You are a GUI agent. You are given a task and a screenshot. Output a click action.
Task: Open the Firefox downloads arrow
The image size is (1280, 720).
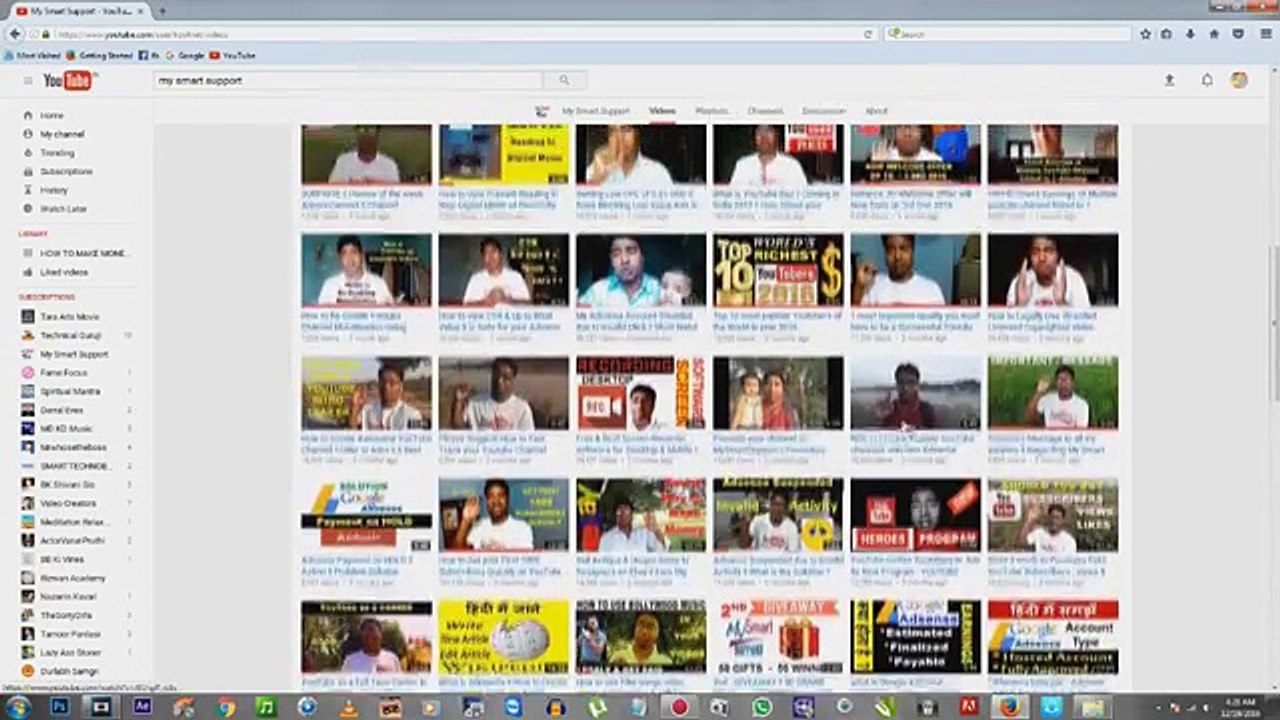click(x=1191, y=34)
